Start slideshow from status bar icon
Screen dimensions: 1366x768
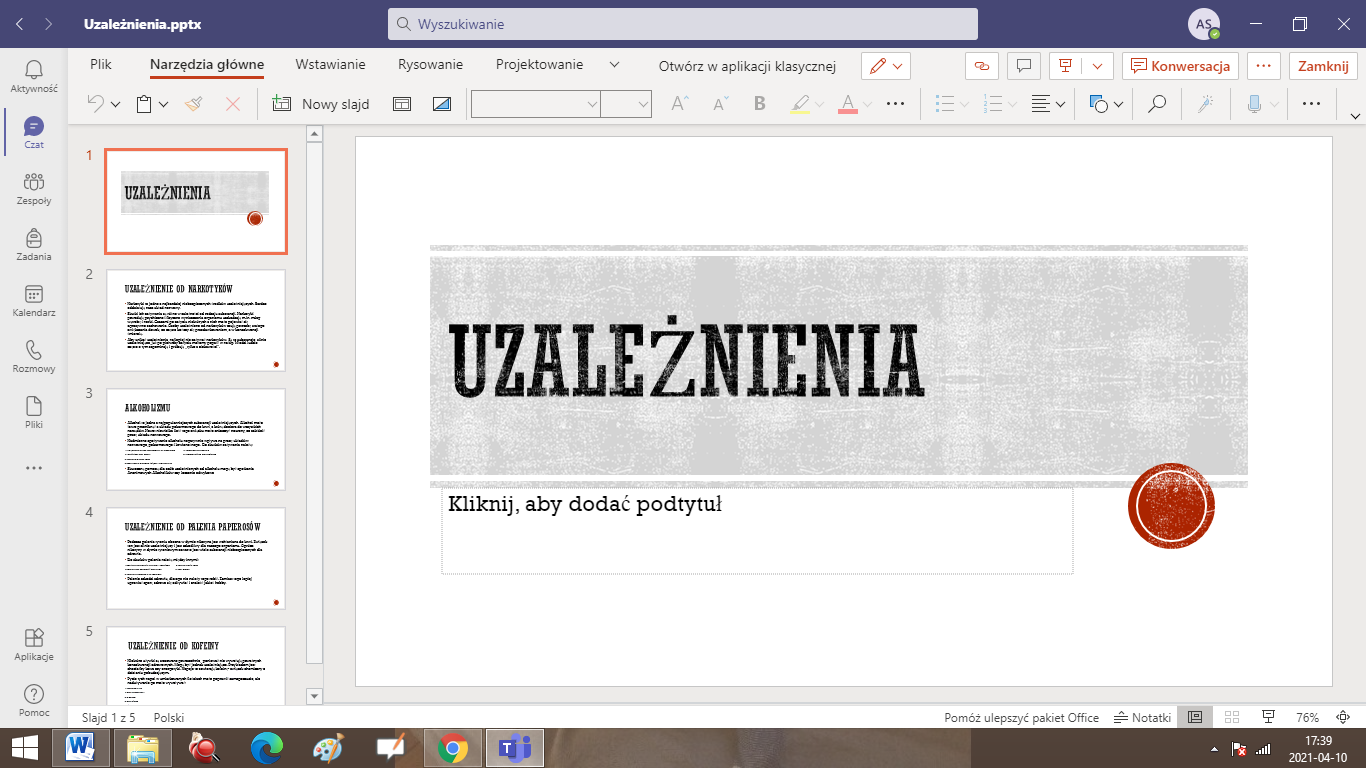pyautogui.click(x=1269, y=717)
